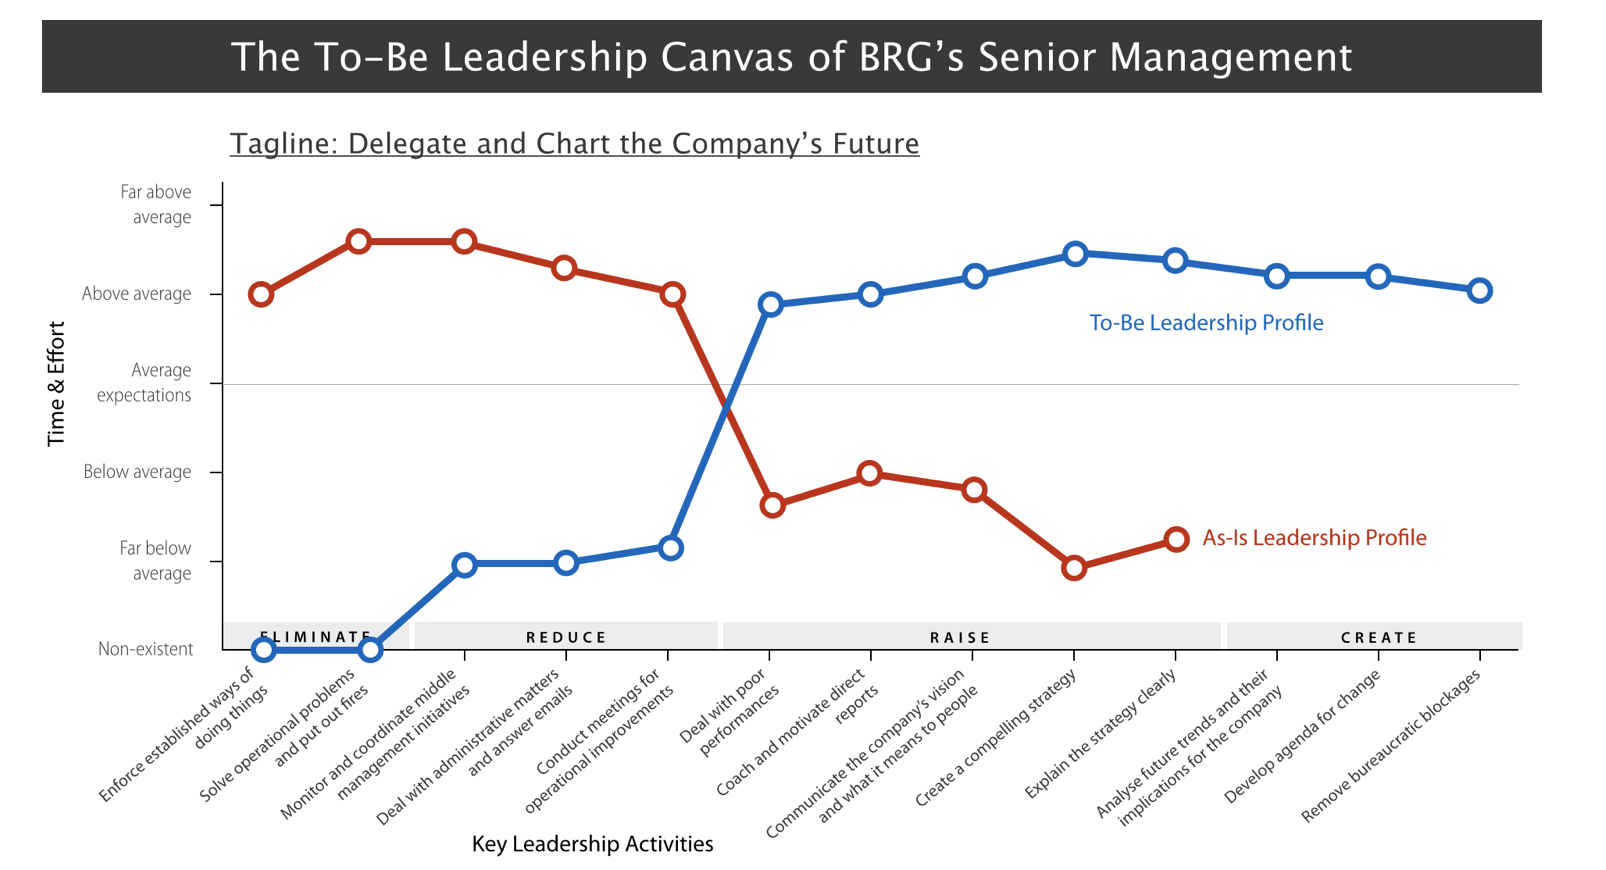Click red point for Enforce established ways
The height and width of the screenshot is (870, 1606).
pos(261,294)
